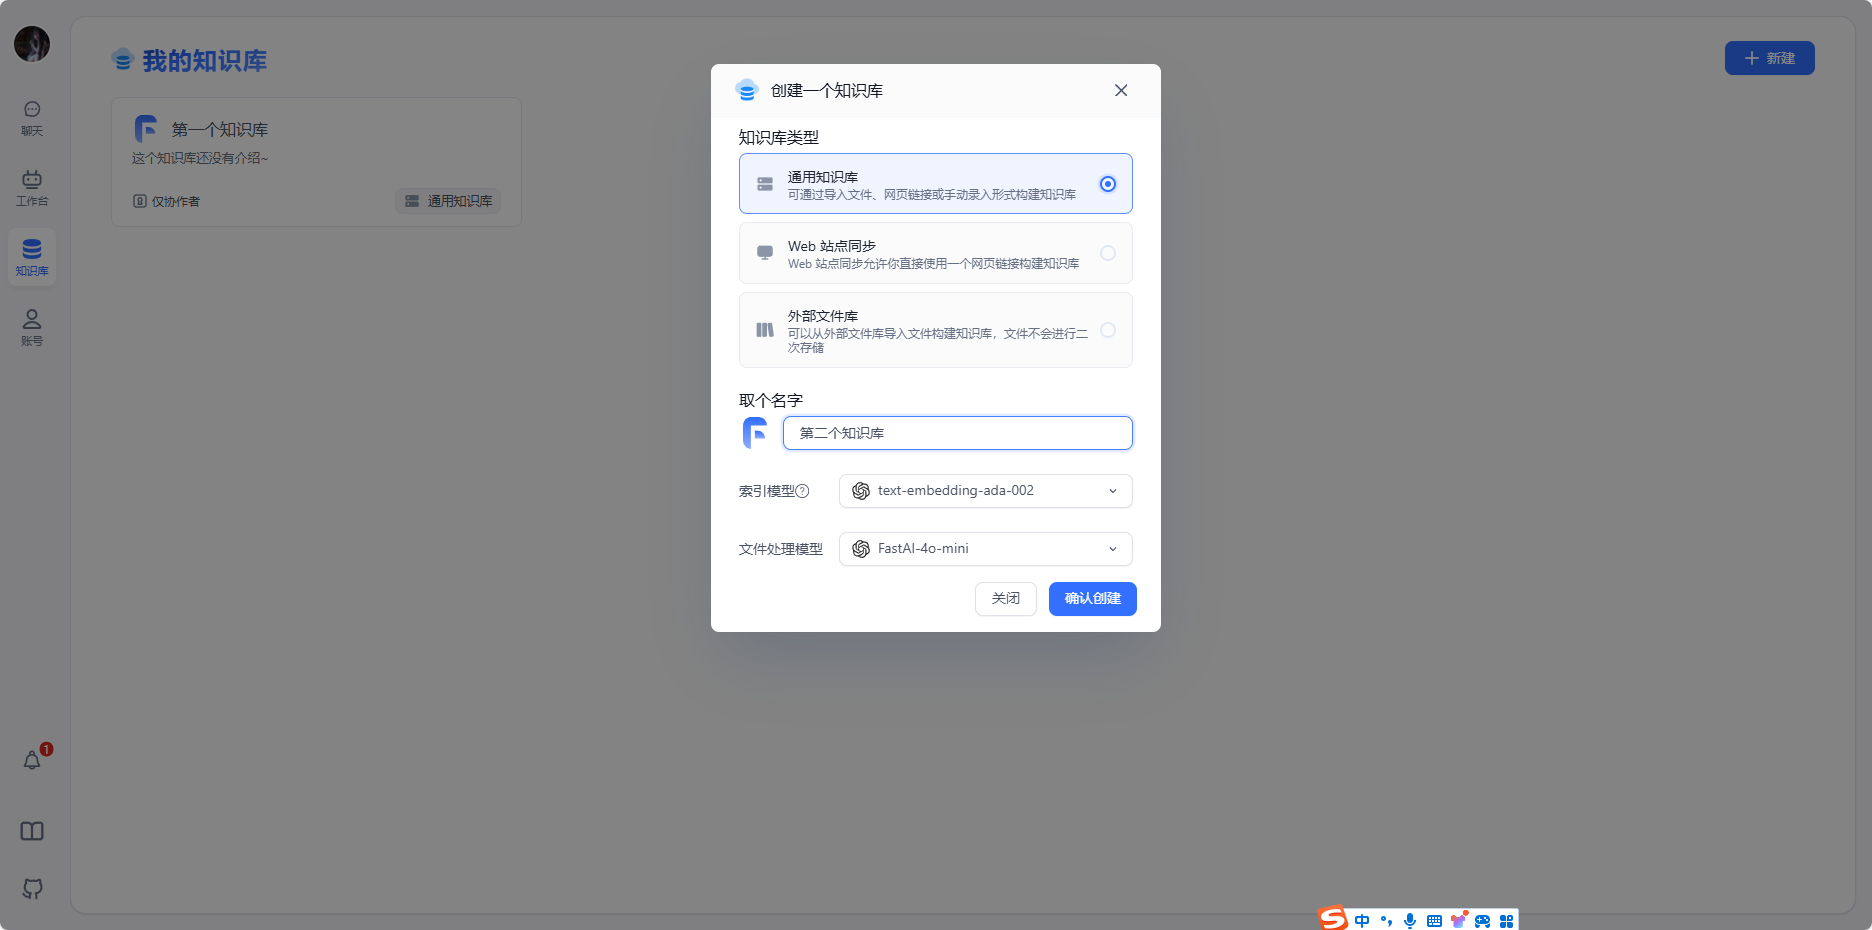Close the create knowledge base dialog
1872x930 pixels.
[x=1121, y=90]
